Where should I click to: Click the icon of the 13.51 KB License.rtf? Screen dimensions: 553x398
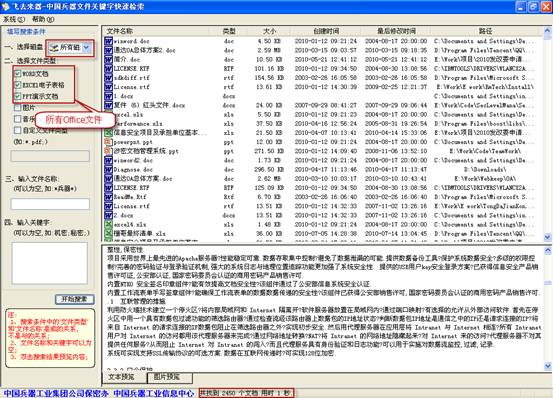click(108, 206)
